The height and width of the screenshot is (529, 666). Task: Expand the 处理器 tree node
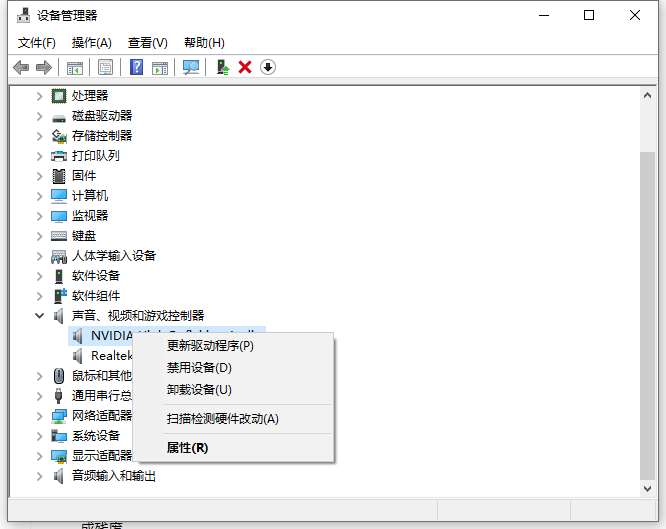tap(40, 96)
